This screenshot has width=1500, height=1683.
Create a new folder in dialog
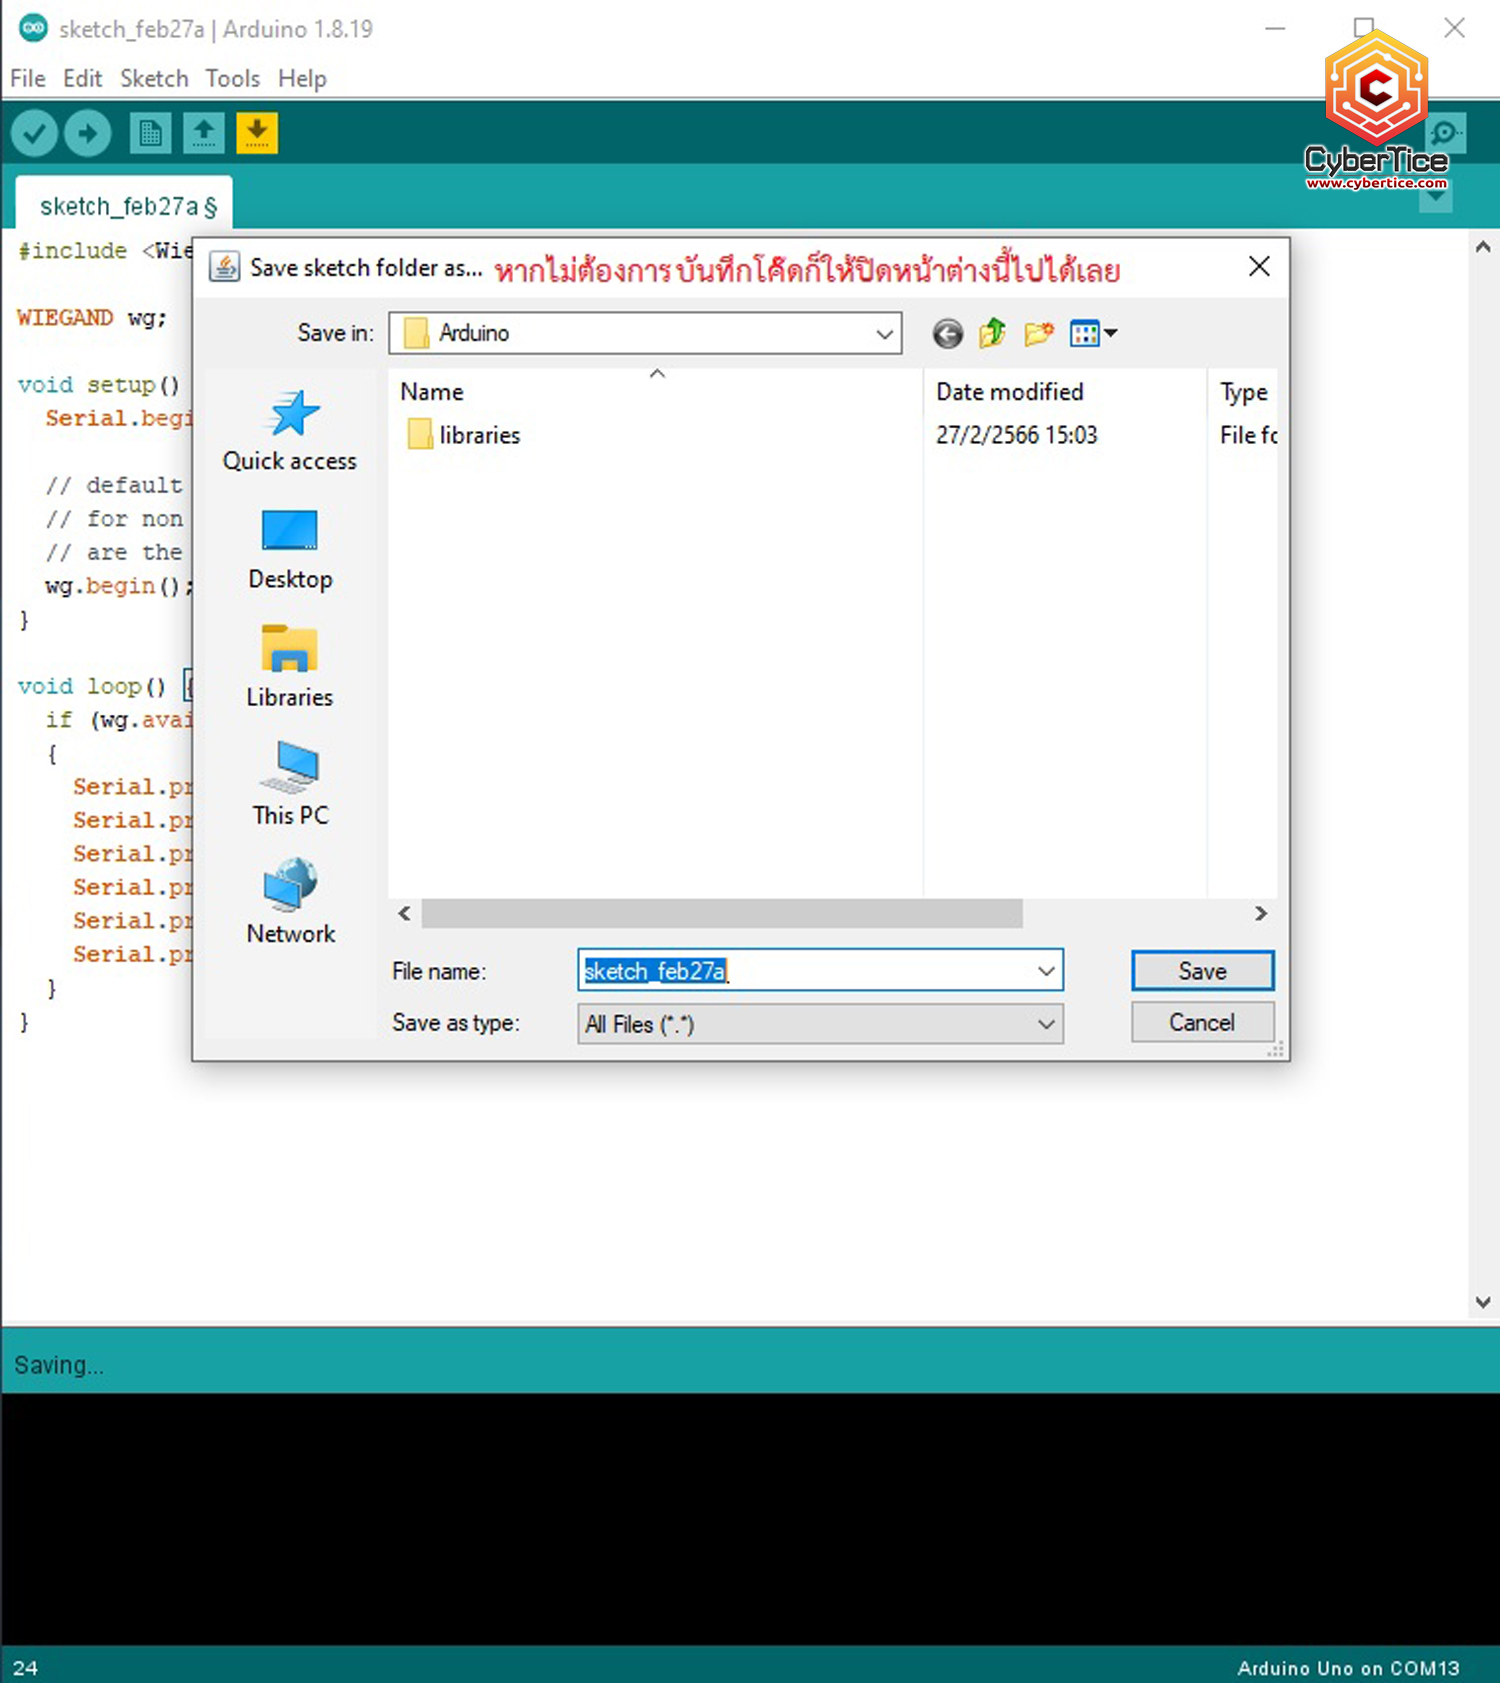(x=1039, y=333)
